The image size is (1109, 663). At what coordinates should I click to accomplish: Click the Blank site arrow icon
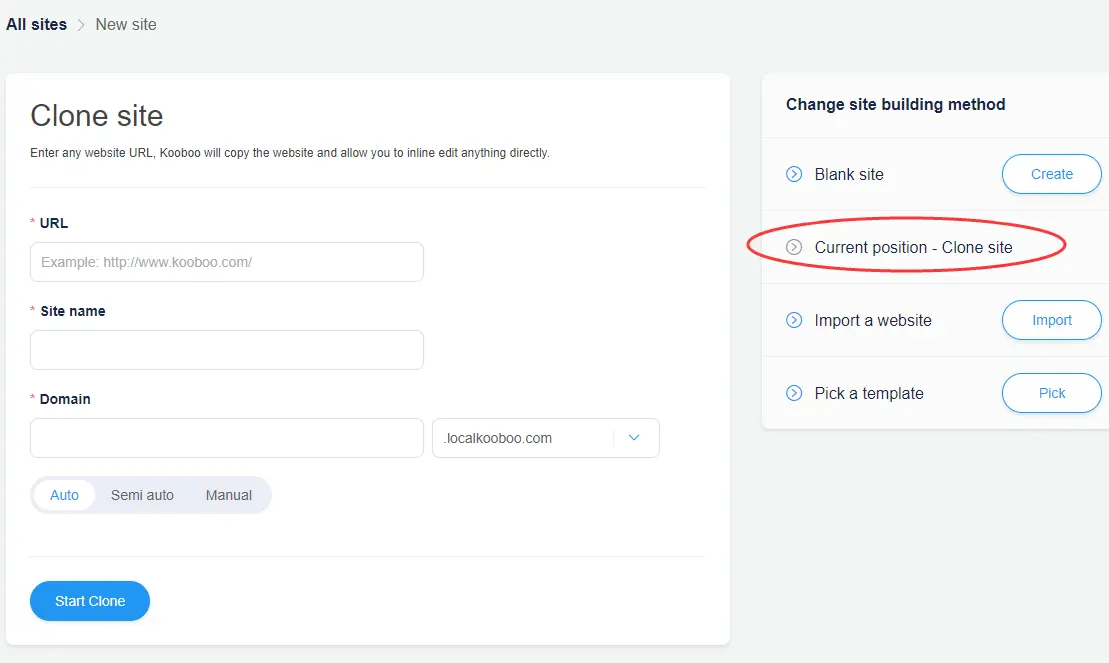click(x=794, y=174)
